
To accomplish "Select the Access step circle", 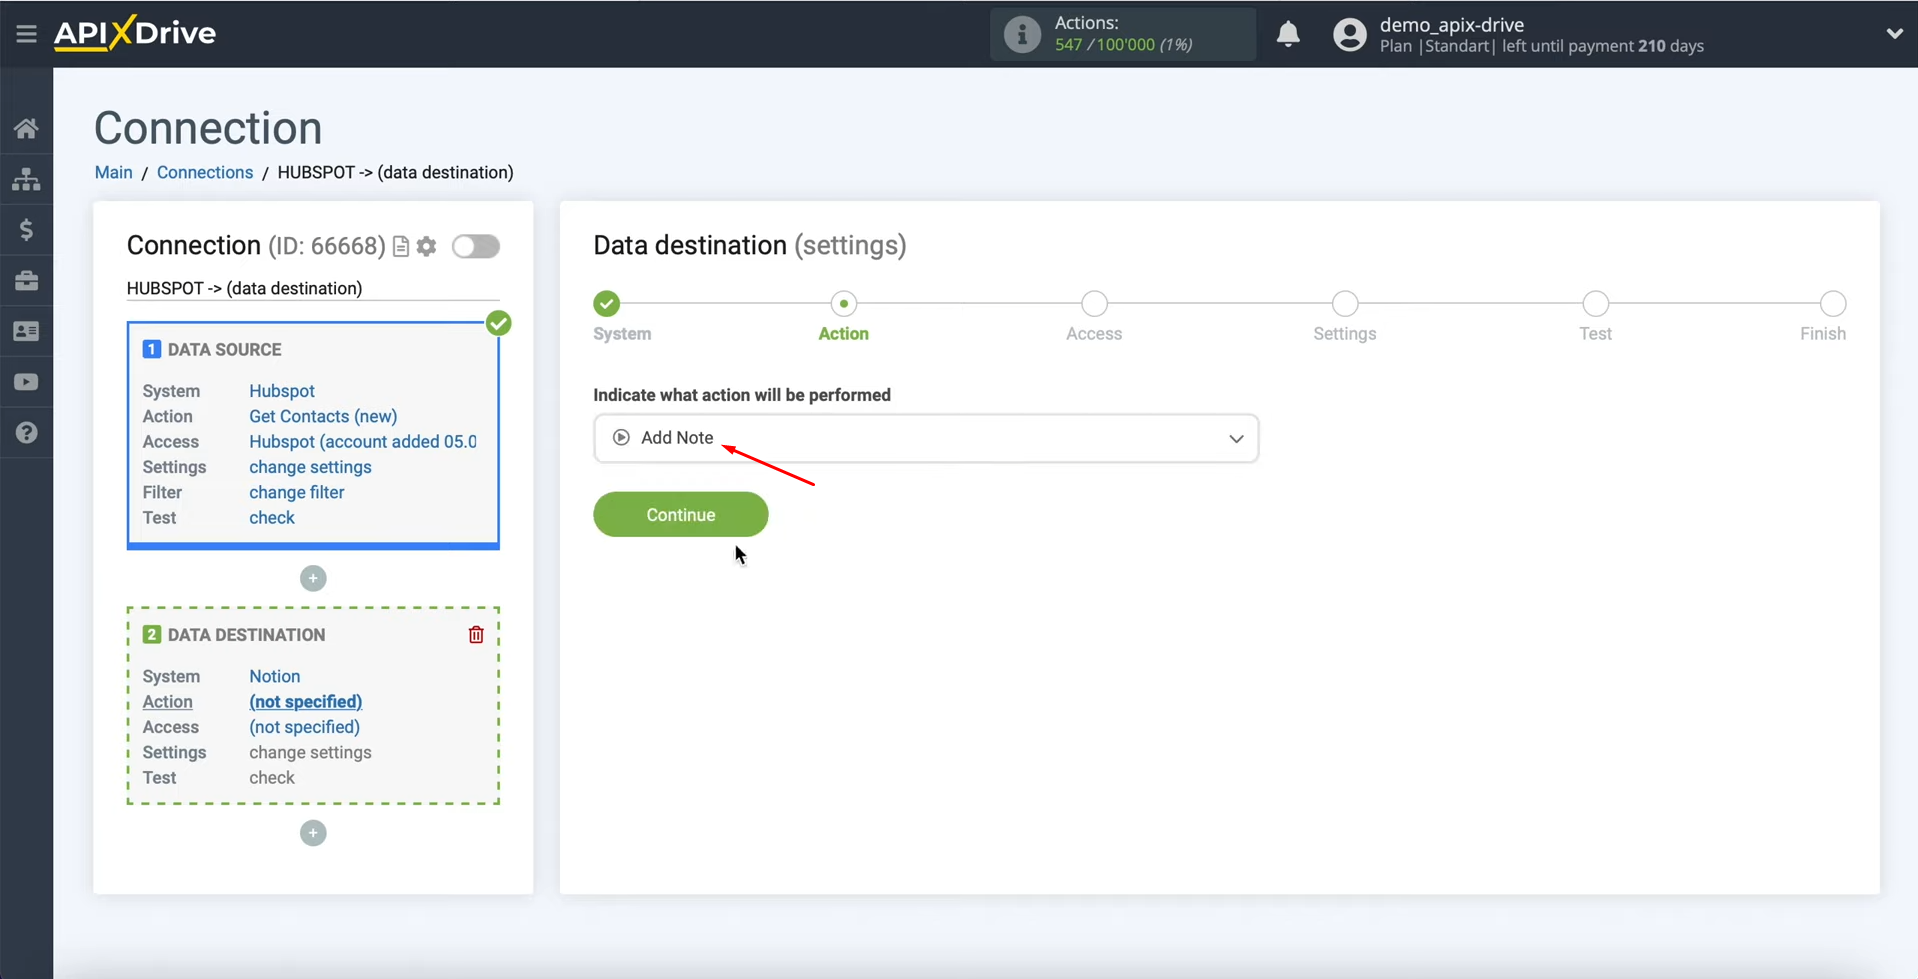I will [1094, 304].
